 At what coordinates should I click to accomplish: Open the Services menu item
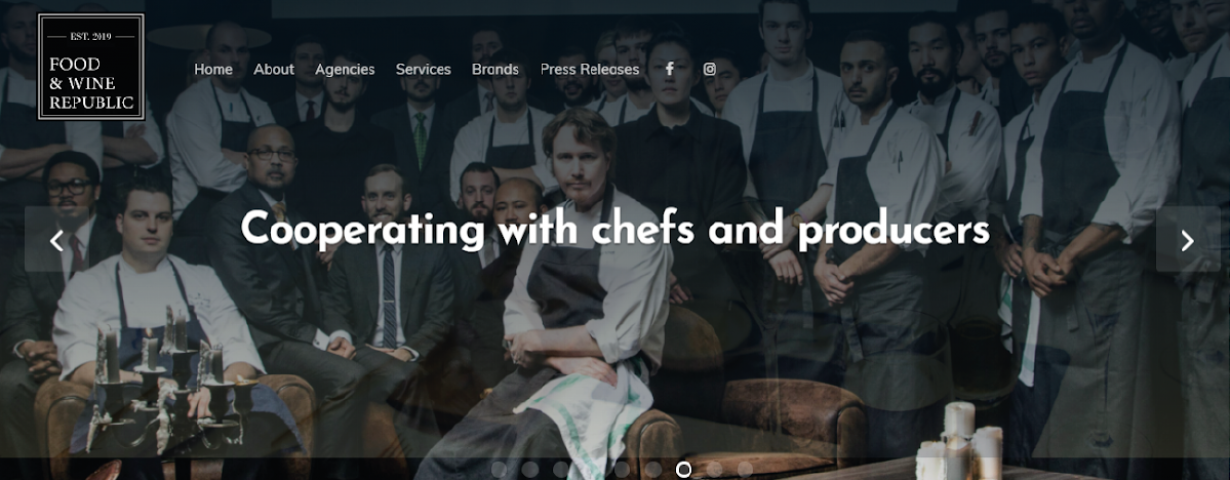pyautogui.click(x=423, y=69)
